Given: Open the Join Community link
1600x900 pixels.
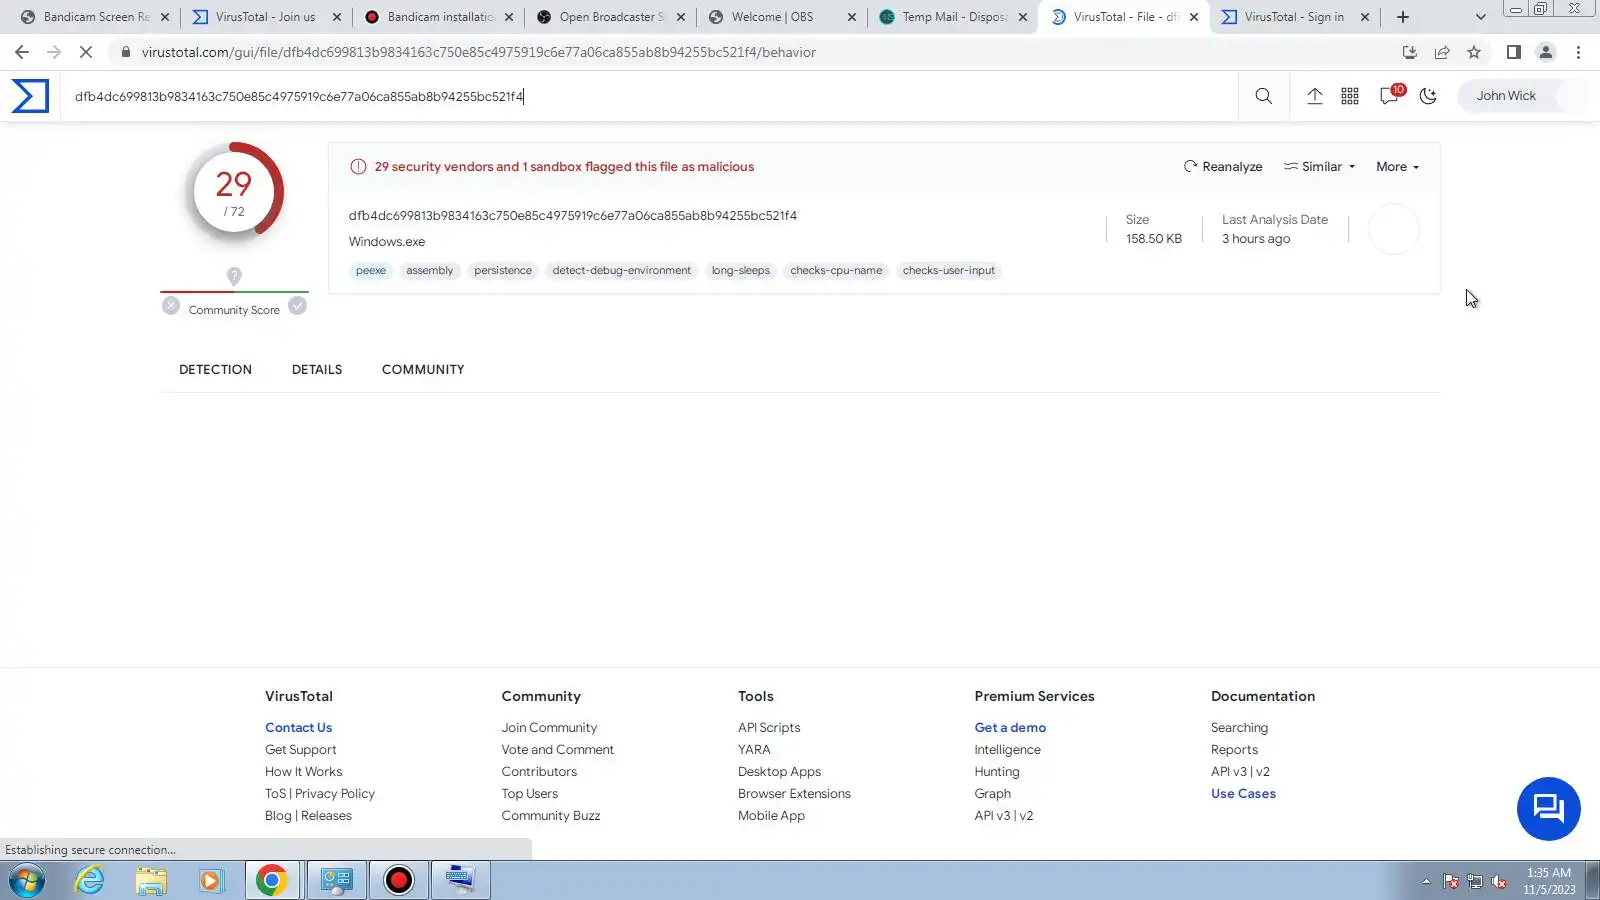Looking at the screenshot, I should [549, 728].
